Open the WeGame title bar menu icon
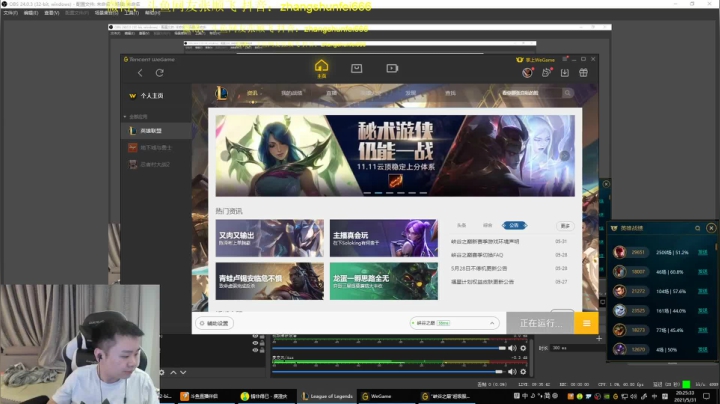Screen dimensions: 720x404 pos(565,59)
